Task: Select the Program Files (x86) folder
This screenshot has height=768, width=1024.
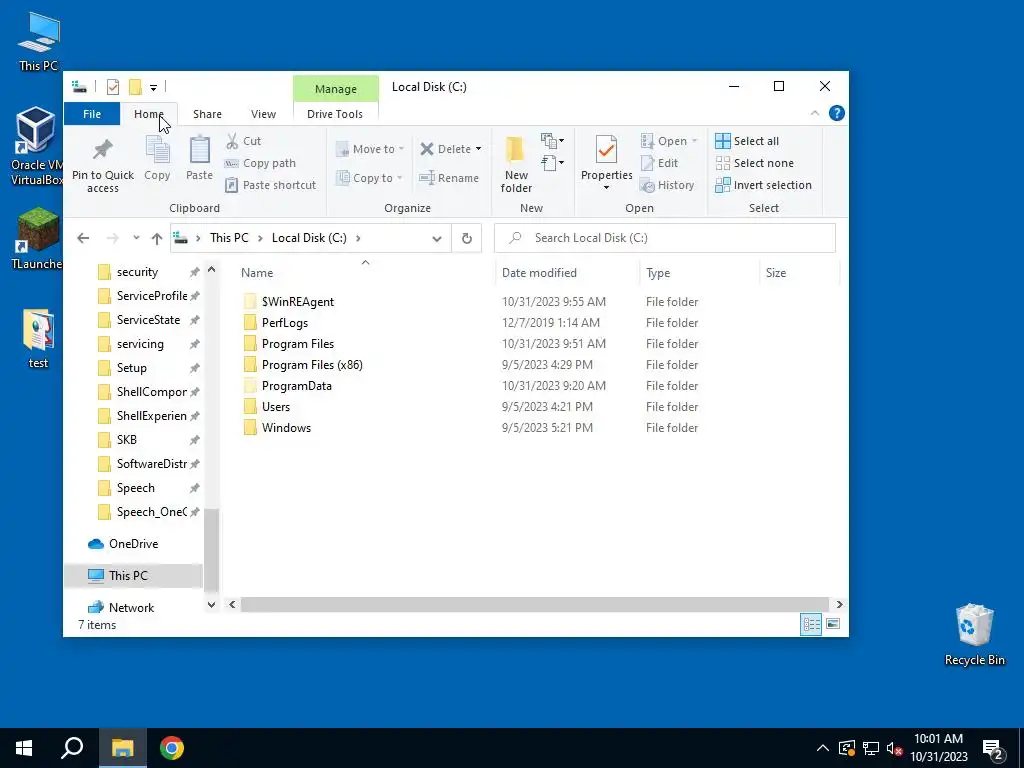Action: (312, 365)
